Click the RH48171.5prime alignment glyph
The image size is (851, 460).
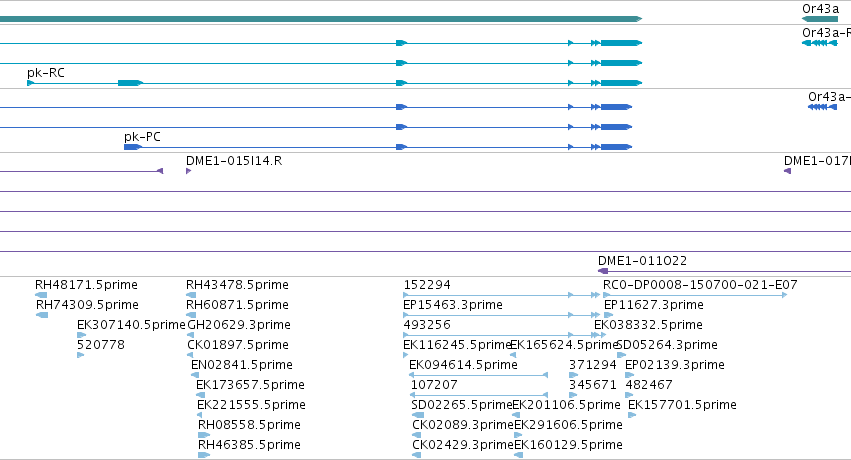41,295
